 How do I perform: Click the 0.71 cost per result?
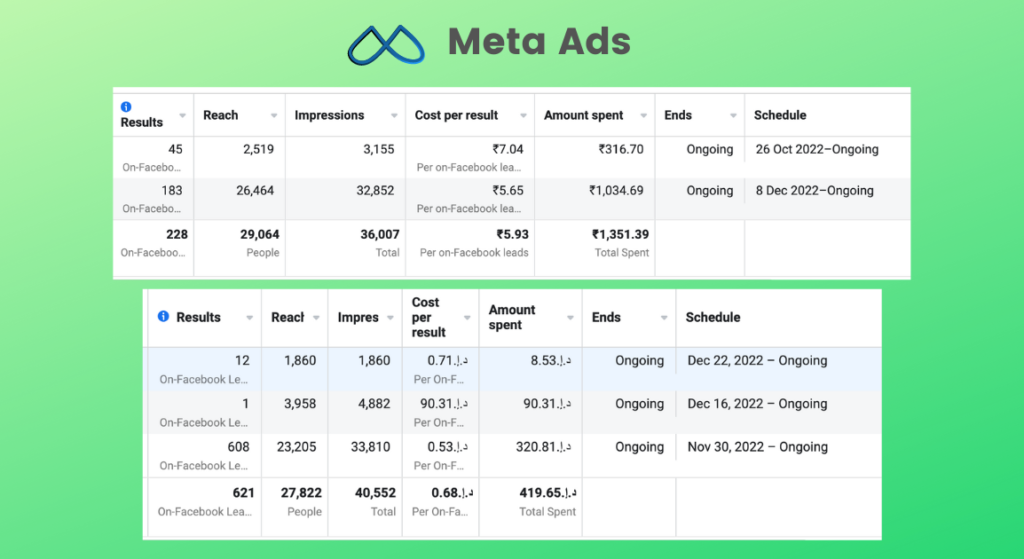point(447,360)
